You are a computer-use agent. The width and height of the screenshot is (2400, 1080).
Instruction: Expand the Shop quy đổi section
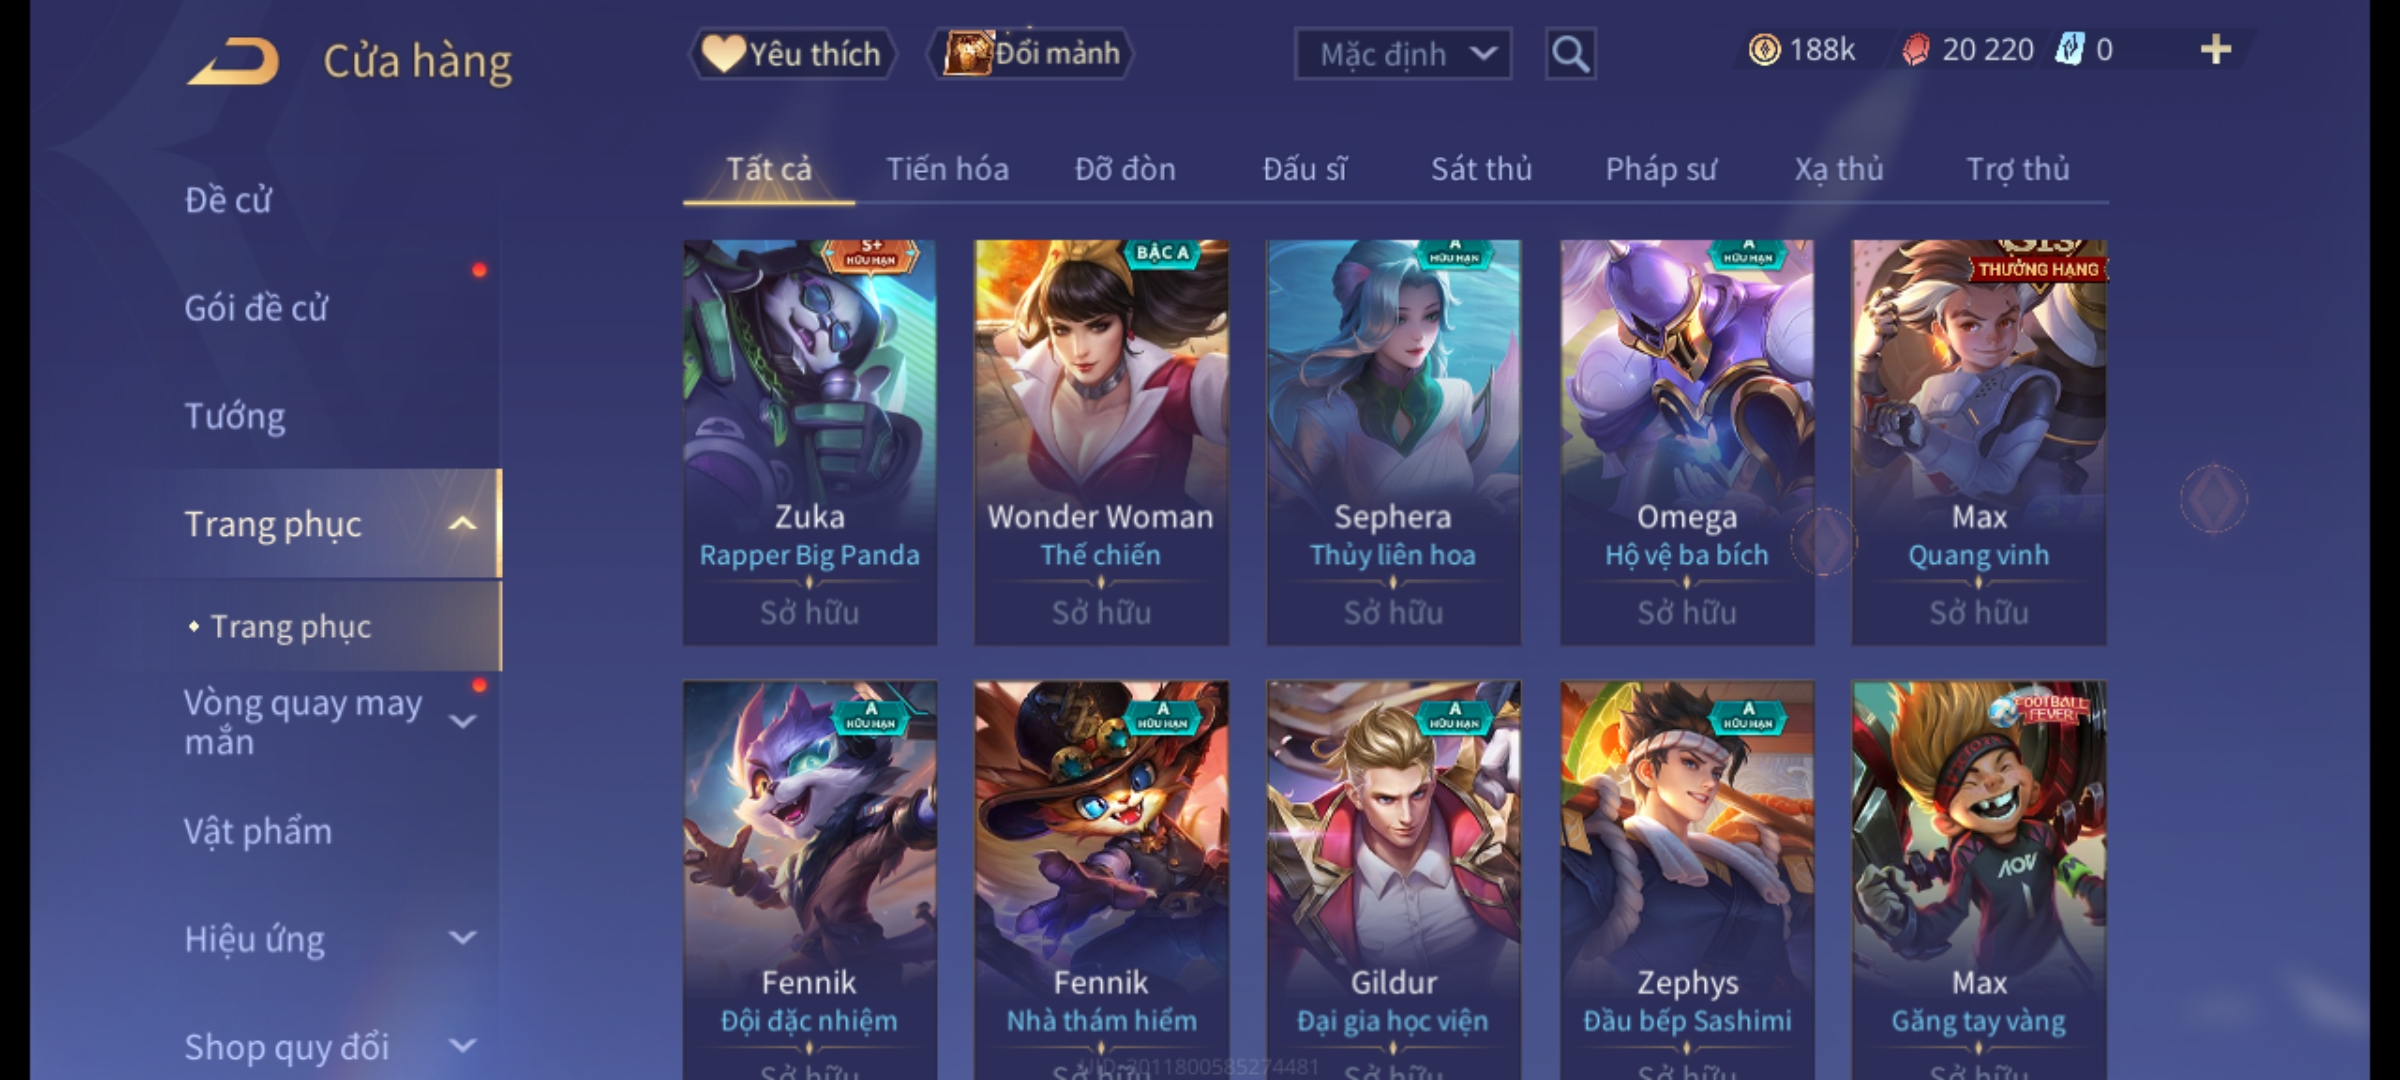click(x=462, y=1046)
